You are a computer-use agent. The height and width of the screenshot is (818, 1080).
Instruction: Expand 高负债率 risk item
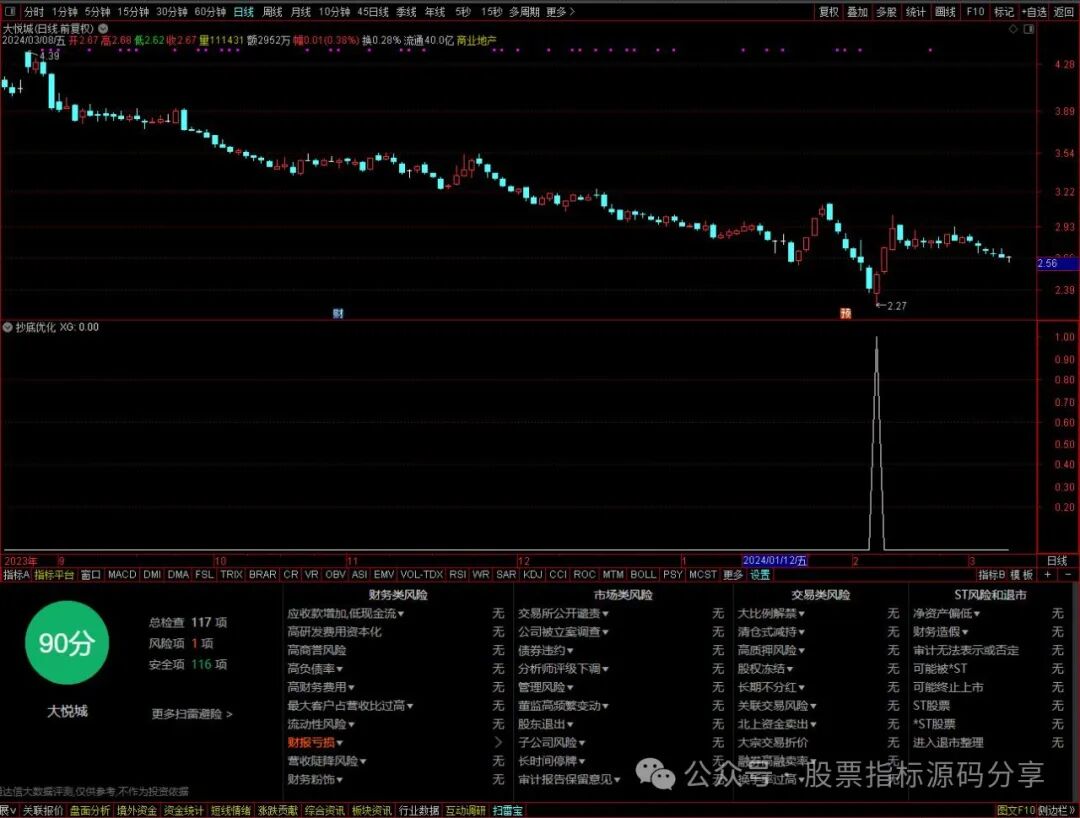(x=315, y=669)
